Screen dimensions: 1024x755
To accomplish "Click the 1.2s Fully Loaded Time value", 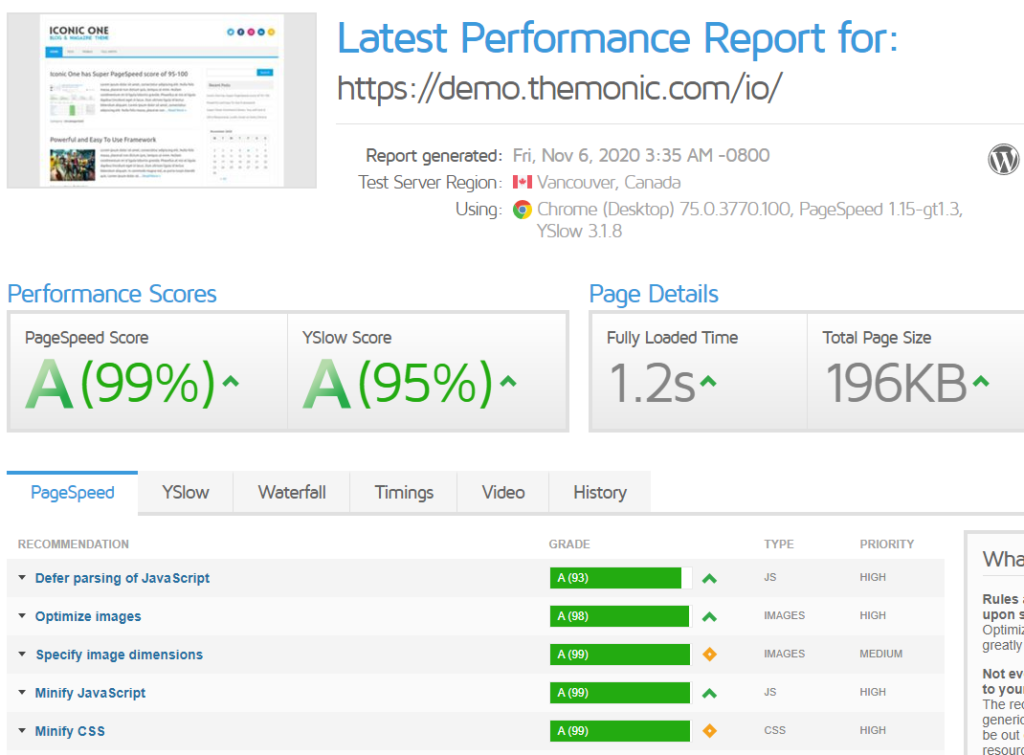I will [652, 383].
